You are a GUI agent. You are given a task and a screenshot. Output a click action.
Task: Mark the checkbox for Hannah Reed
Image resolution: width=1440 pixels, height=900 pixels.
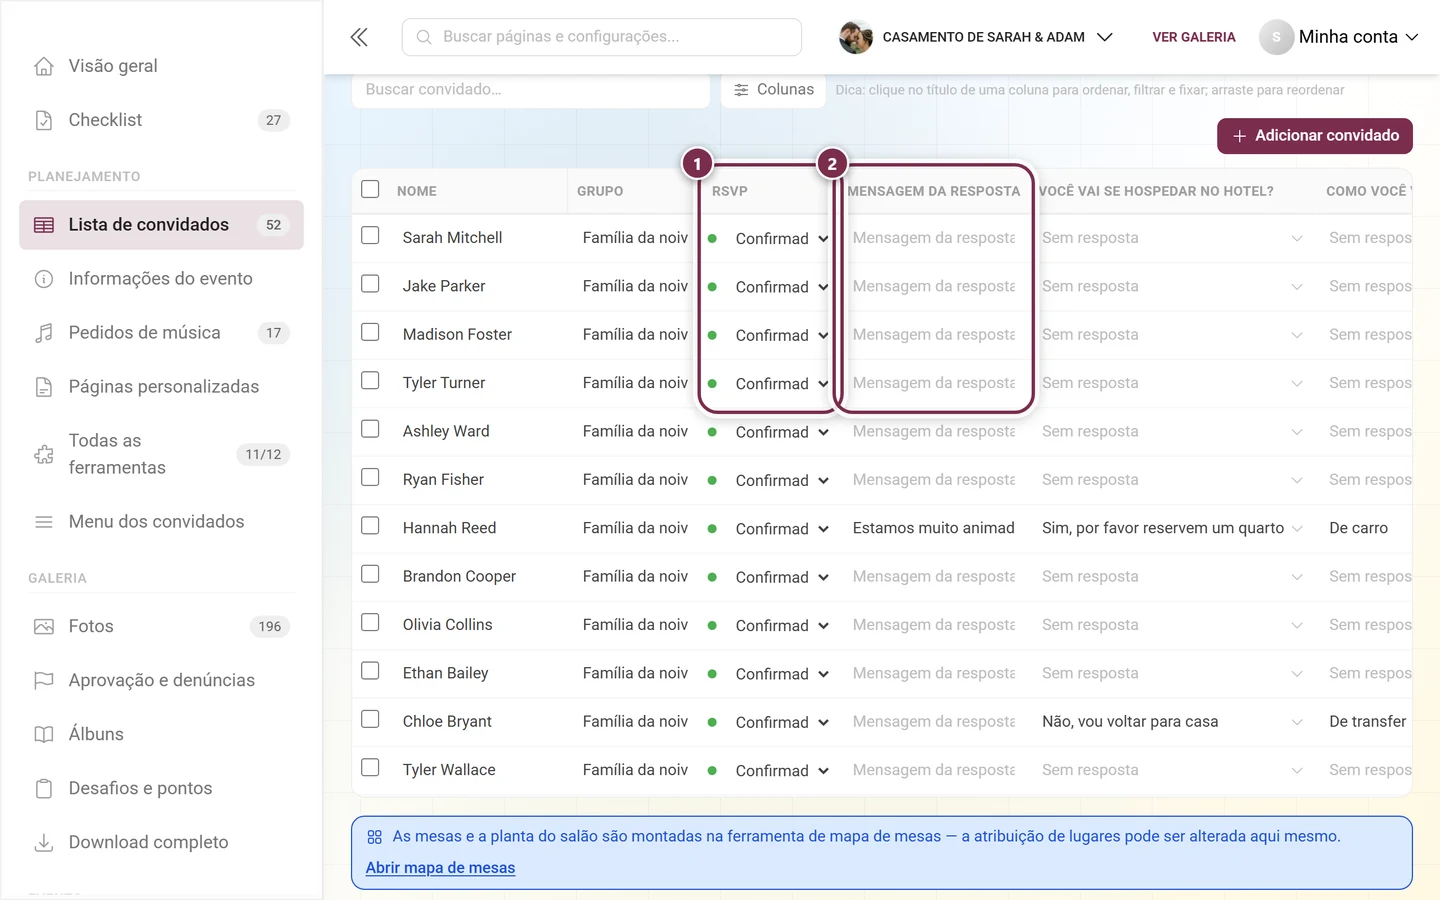click(370, 526)
